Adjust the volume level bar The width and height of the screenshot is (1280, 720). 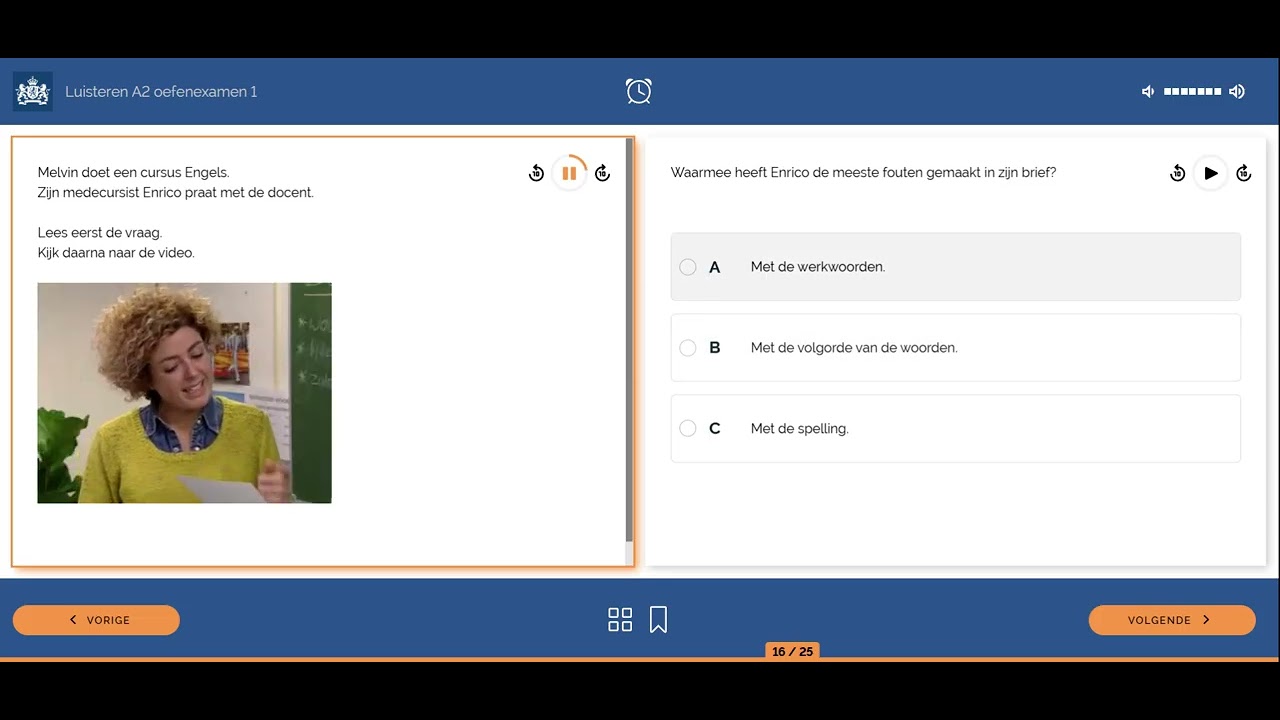(x=1193, y=91)
